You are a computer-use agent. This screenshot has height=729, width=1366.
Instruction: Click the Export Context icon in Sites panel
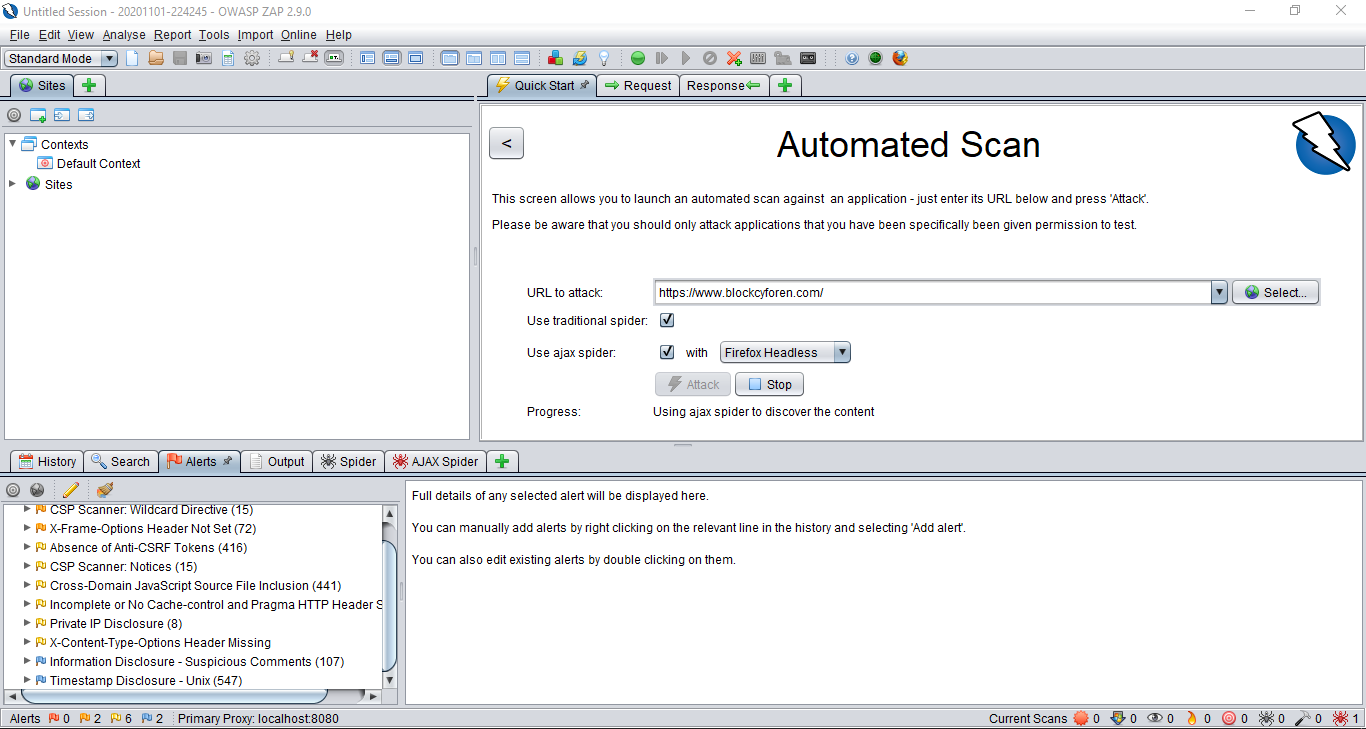point(86,115)
